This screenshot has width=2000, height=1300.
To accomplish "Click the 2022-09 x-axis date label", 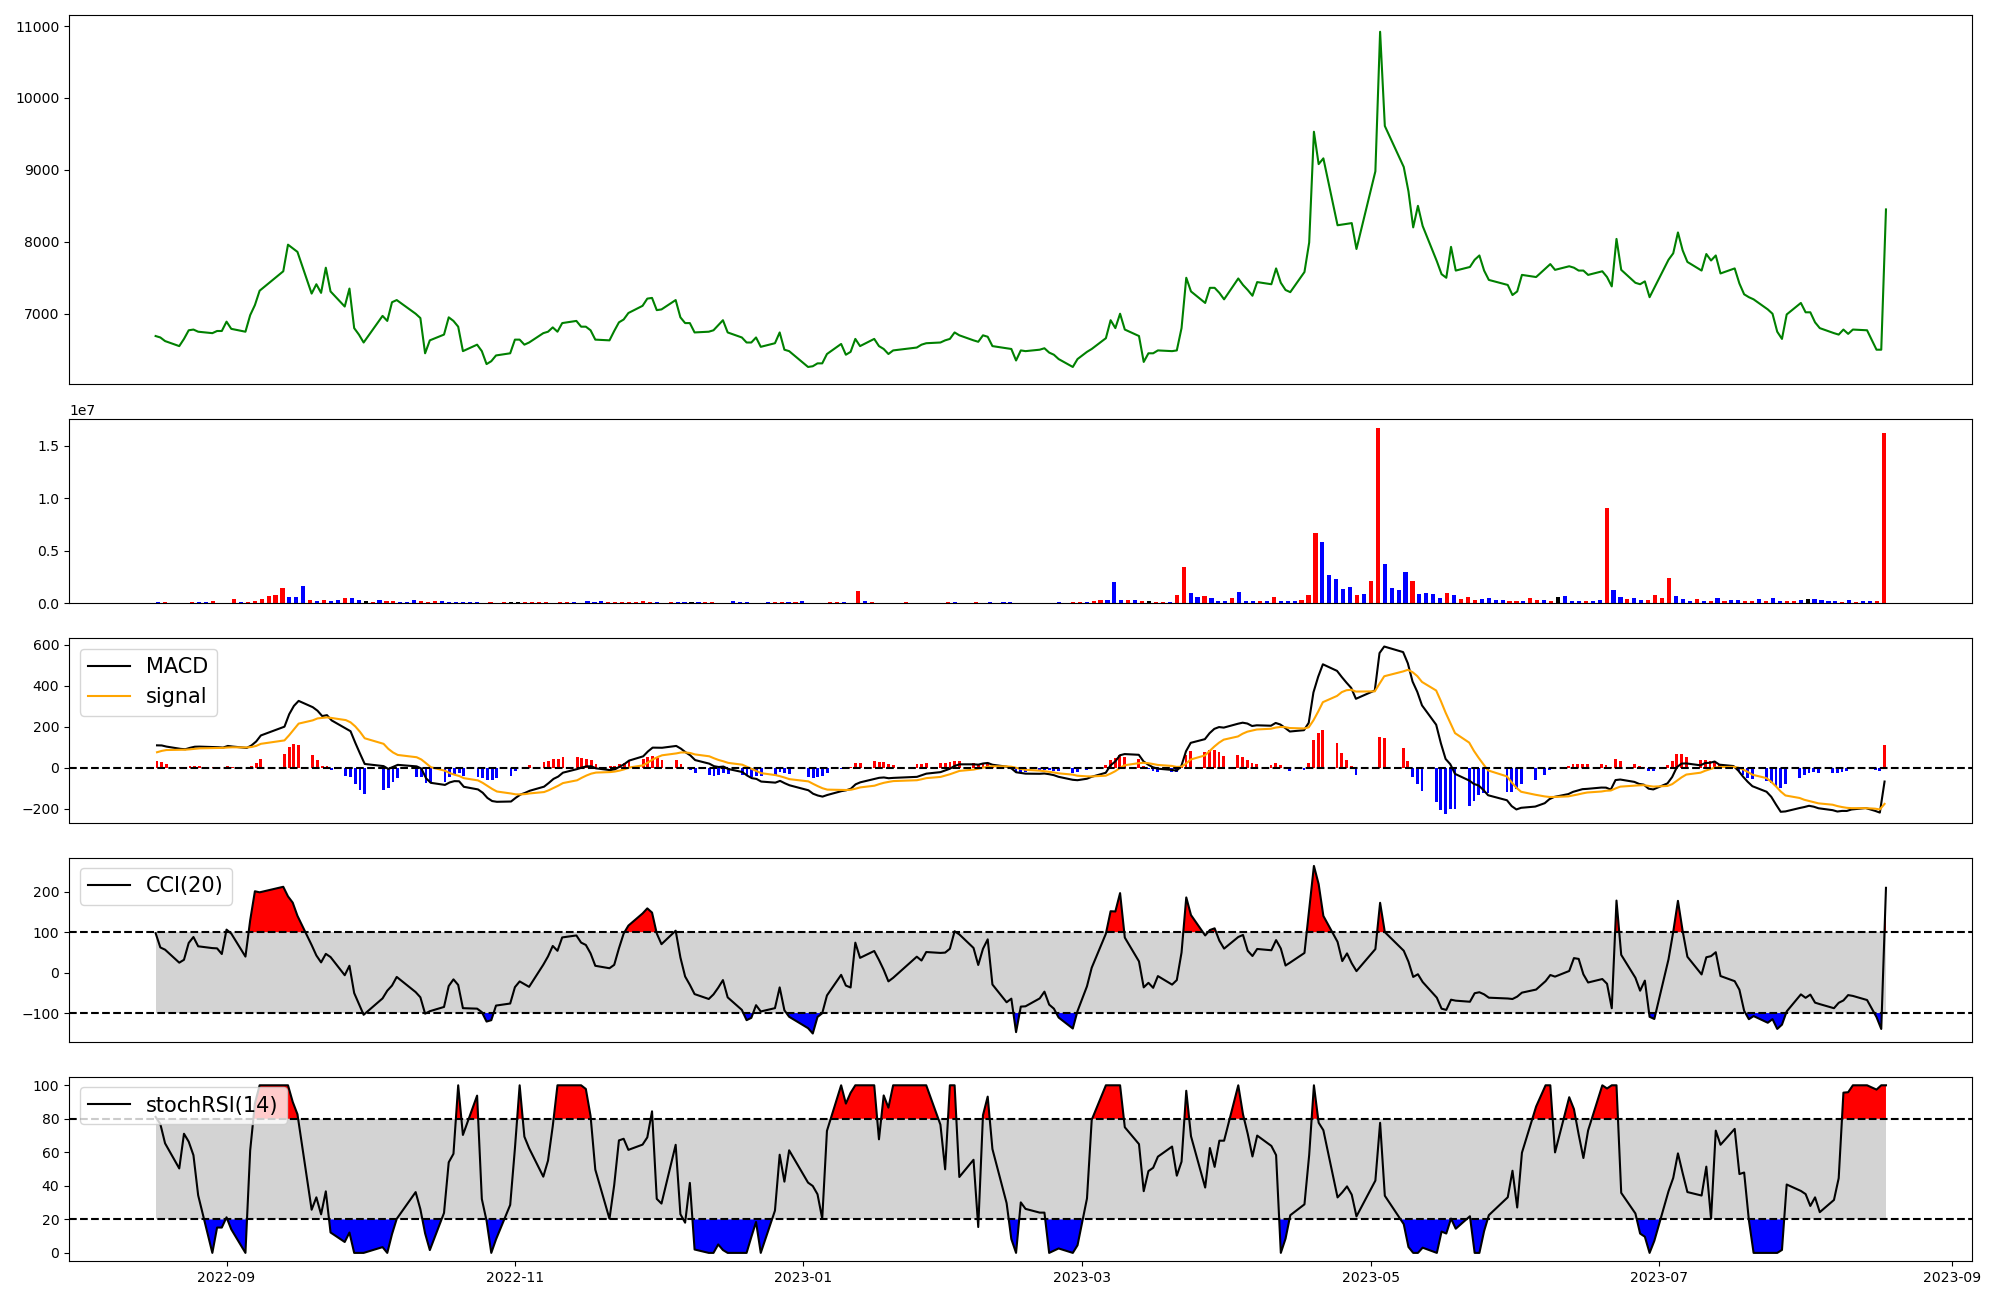I will click(227, 1277).
